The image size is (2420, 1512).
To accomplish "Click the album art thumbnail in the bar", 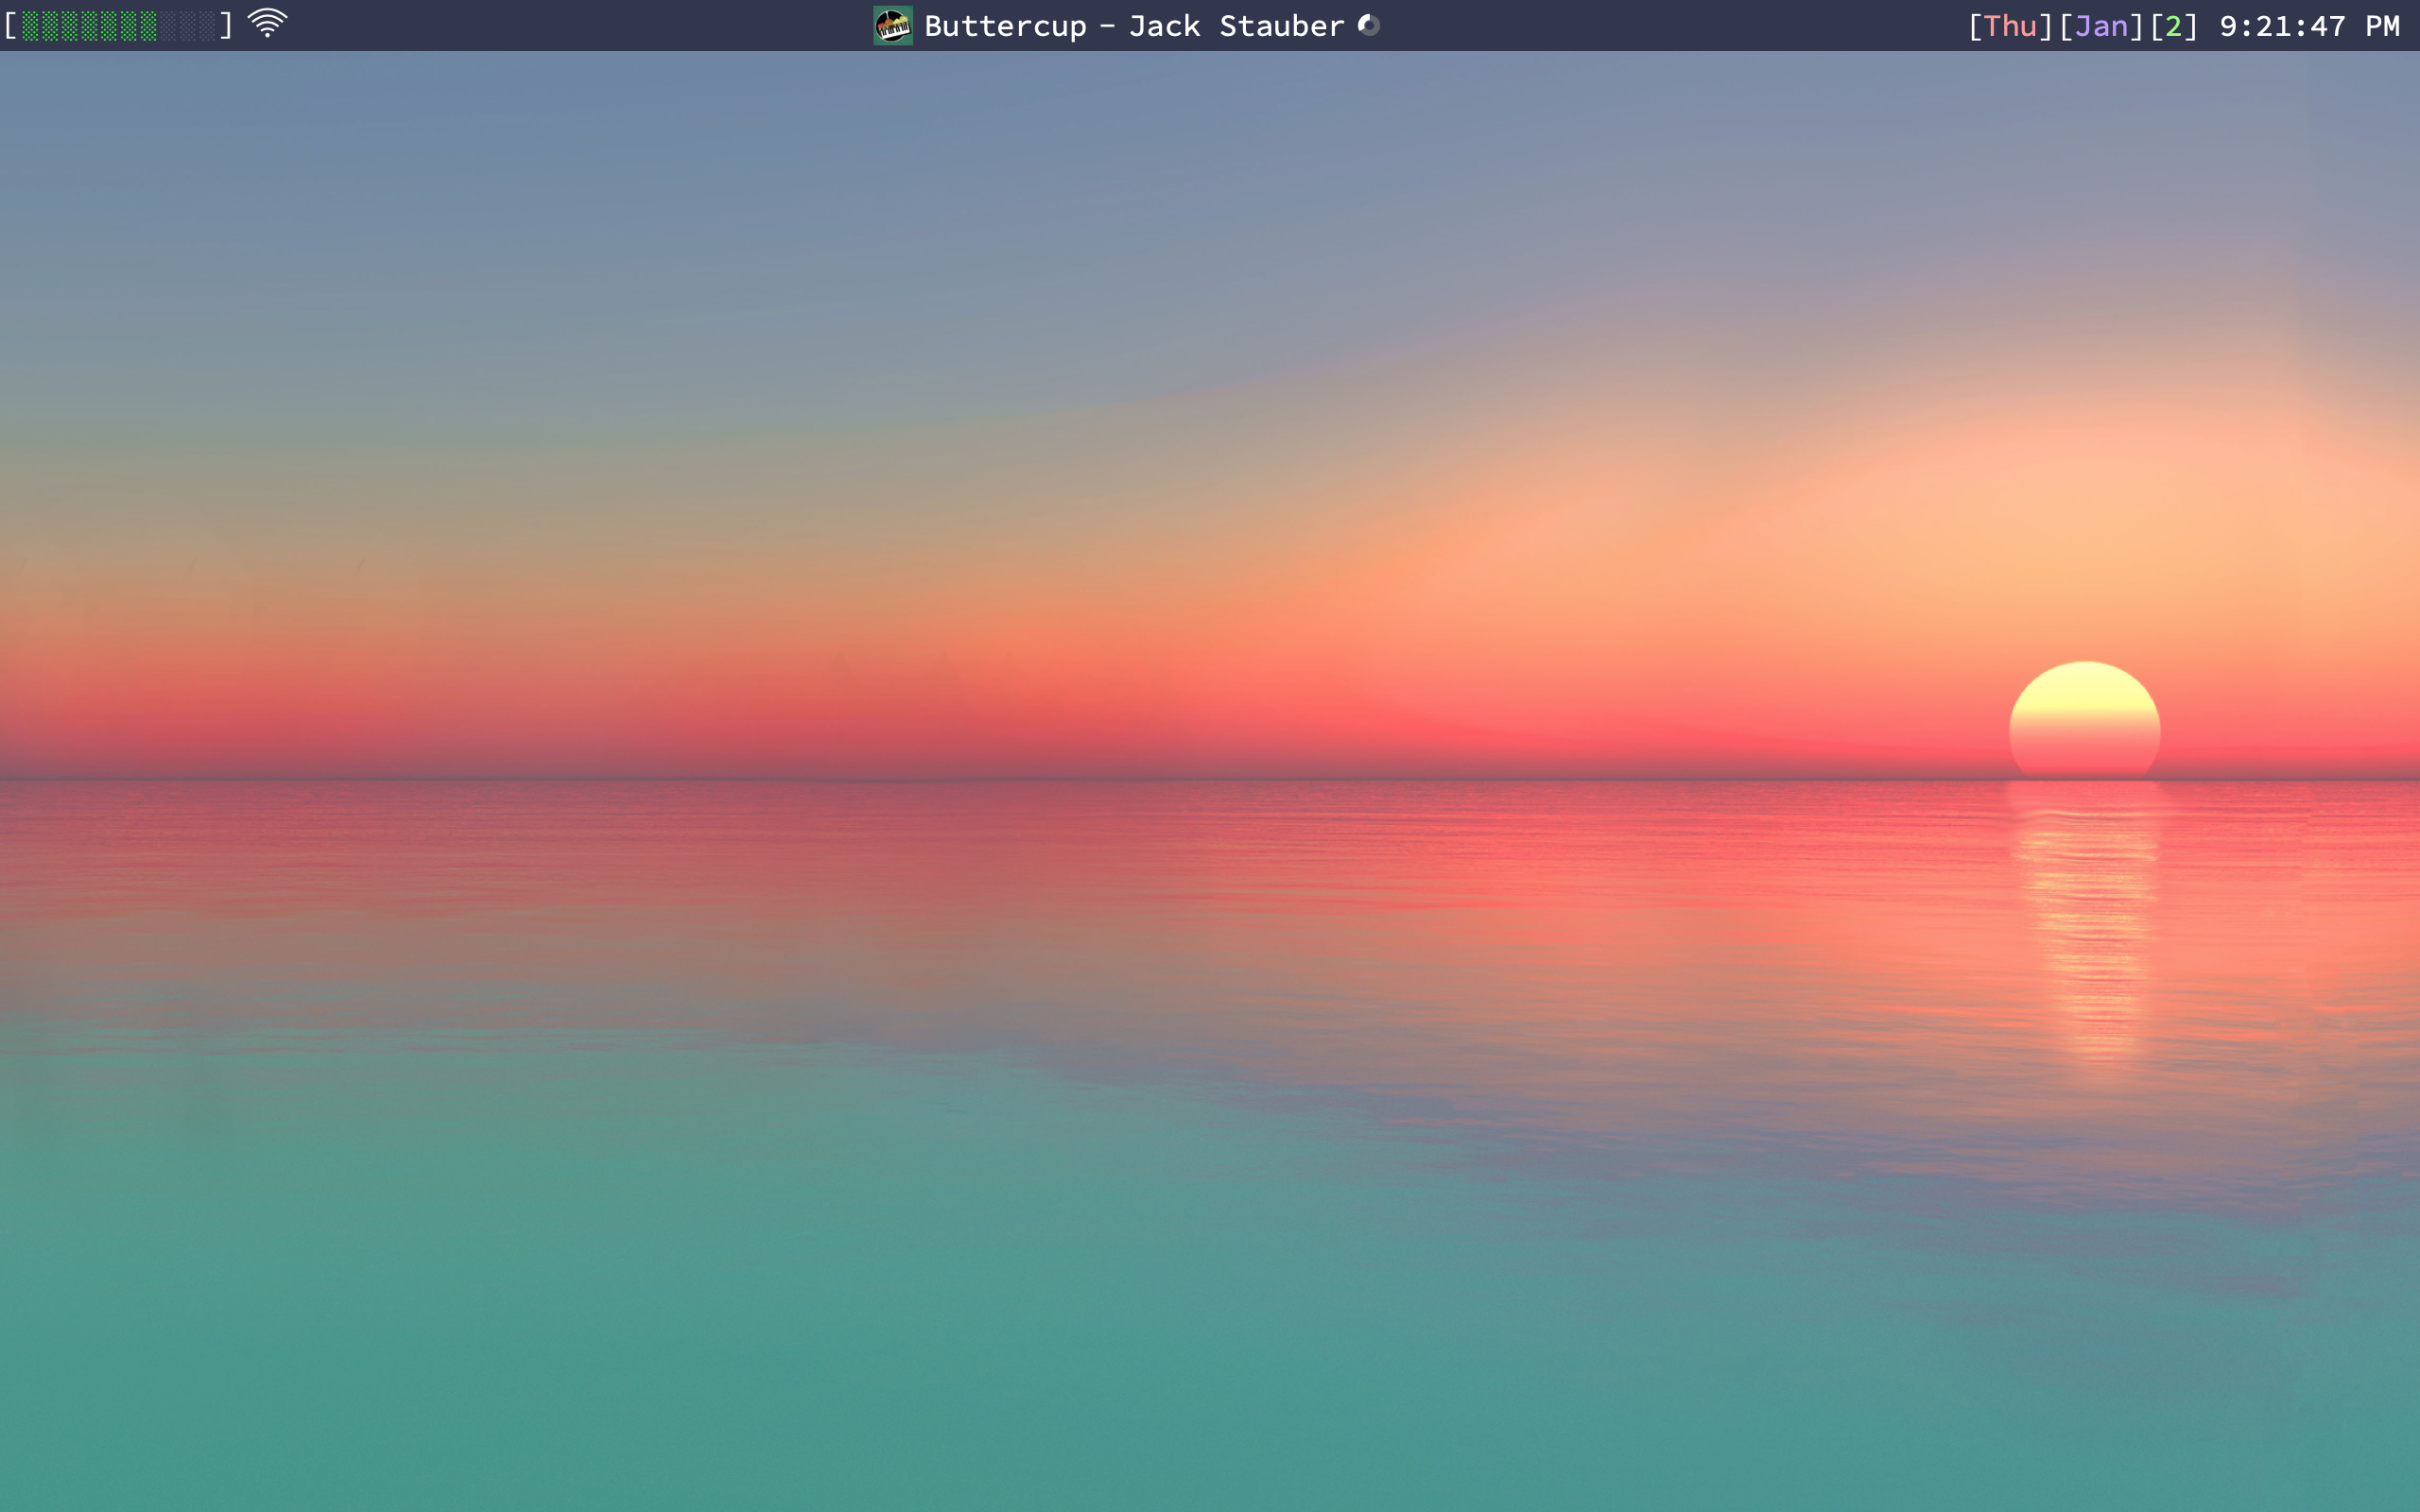I will pos(892,25).
